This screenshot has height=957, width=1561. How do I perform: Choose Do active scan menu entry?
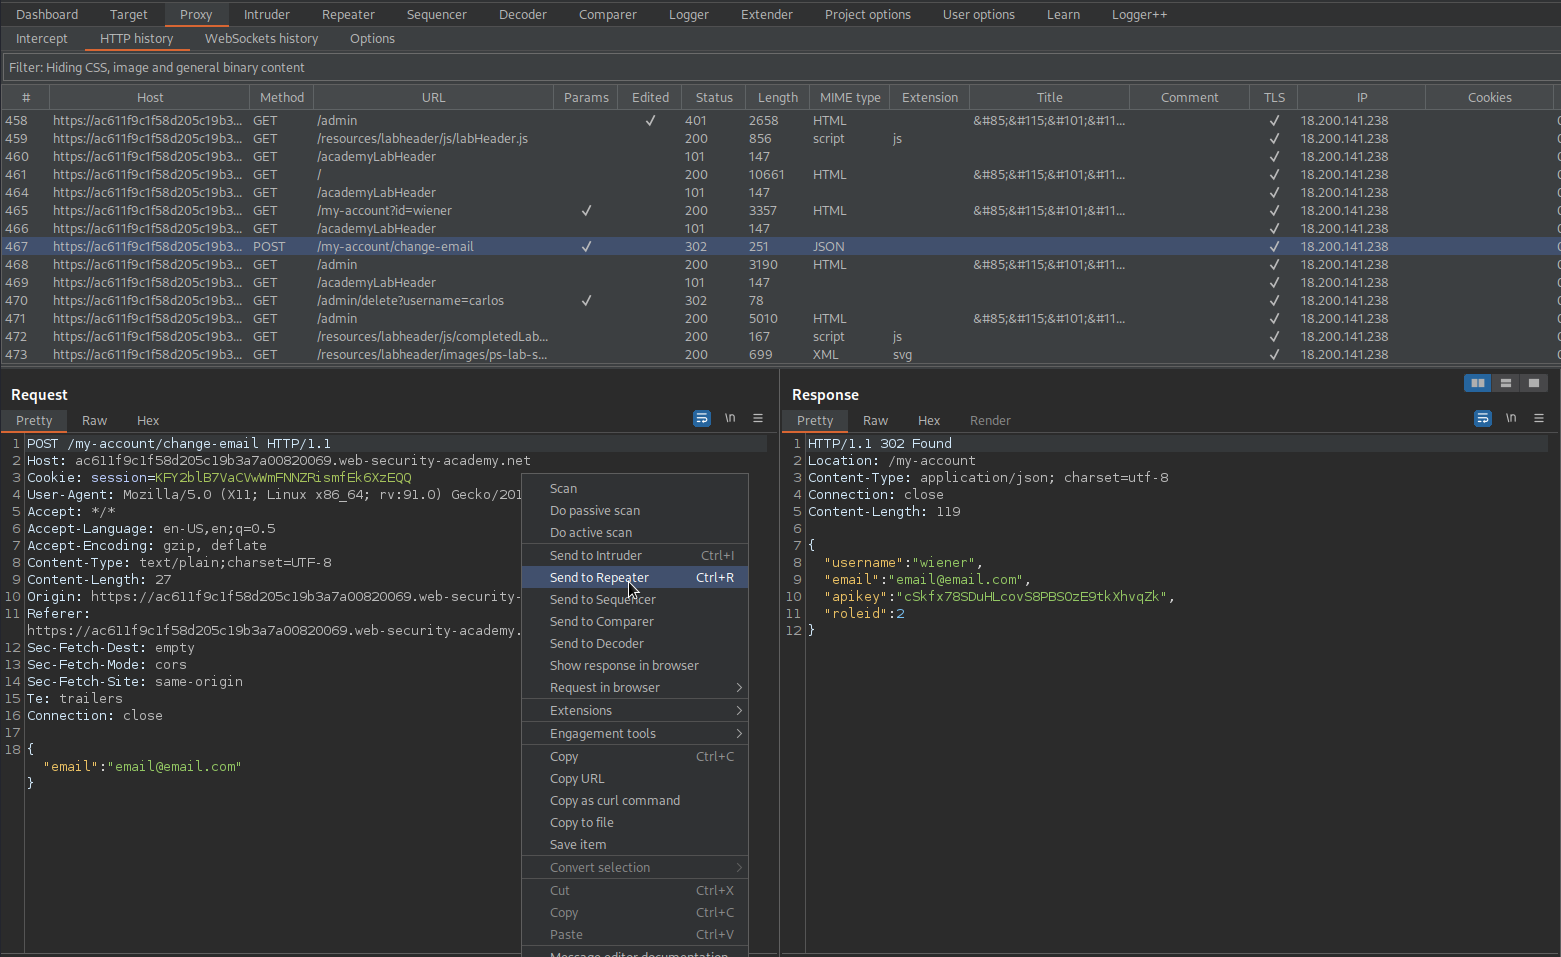635,532
